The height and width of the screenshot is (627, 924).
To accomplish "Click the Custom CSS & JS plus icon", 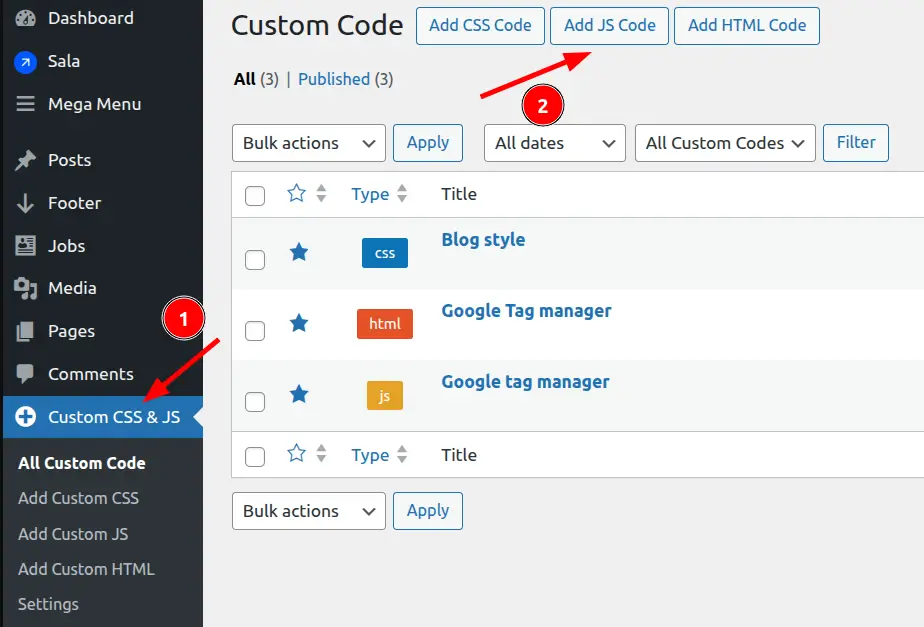I will click(x=24, y=417).
